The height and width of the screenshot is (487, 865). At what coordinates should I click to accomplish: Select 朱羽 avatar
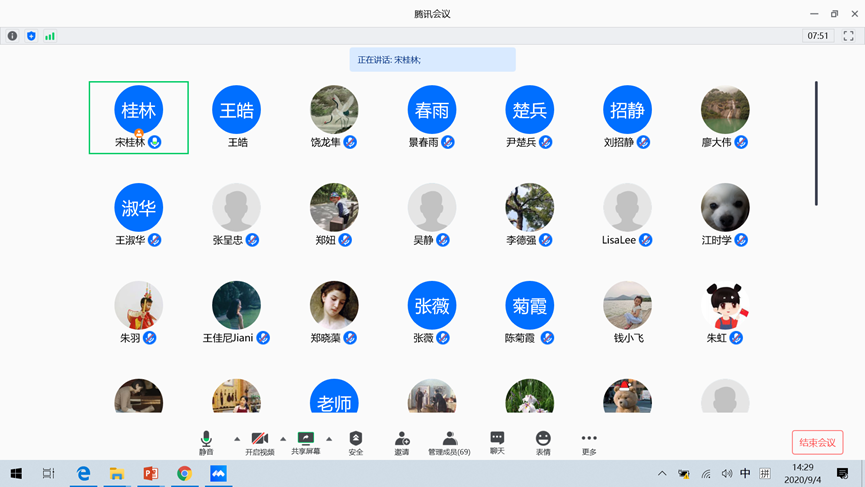(x=138, y=305)
